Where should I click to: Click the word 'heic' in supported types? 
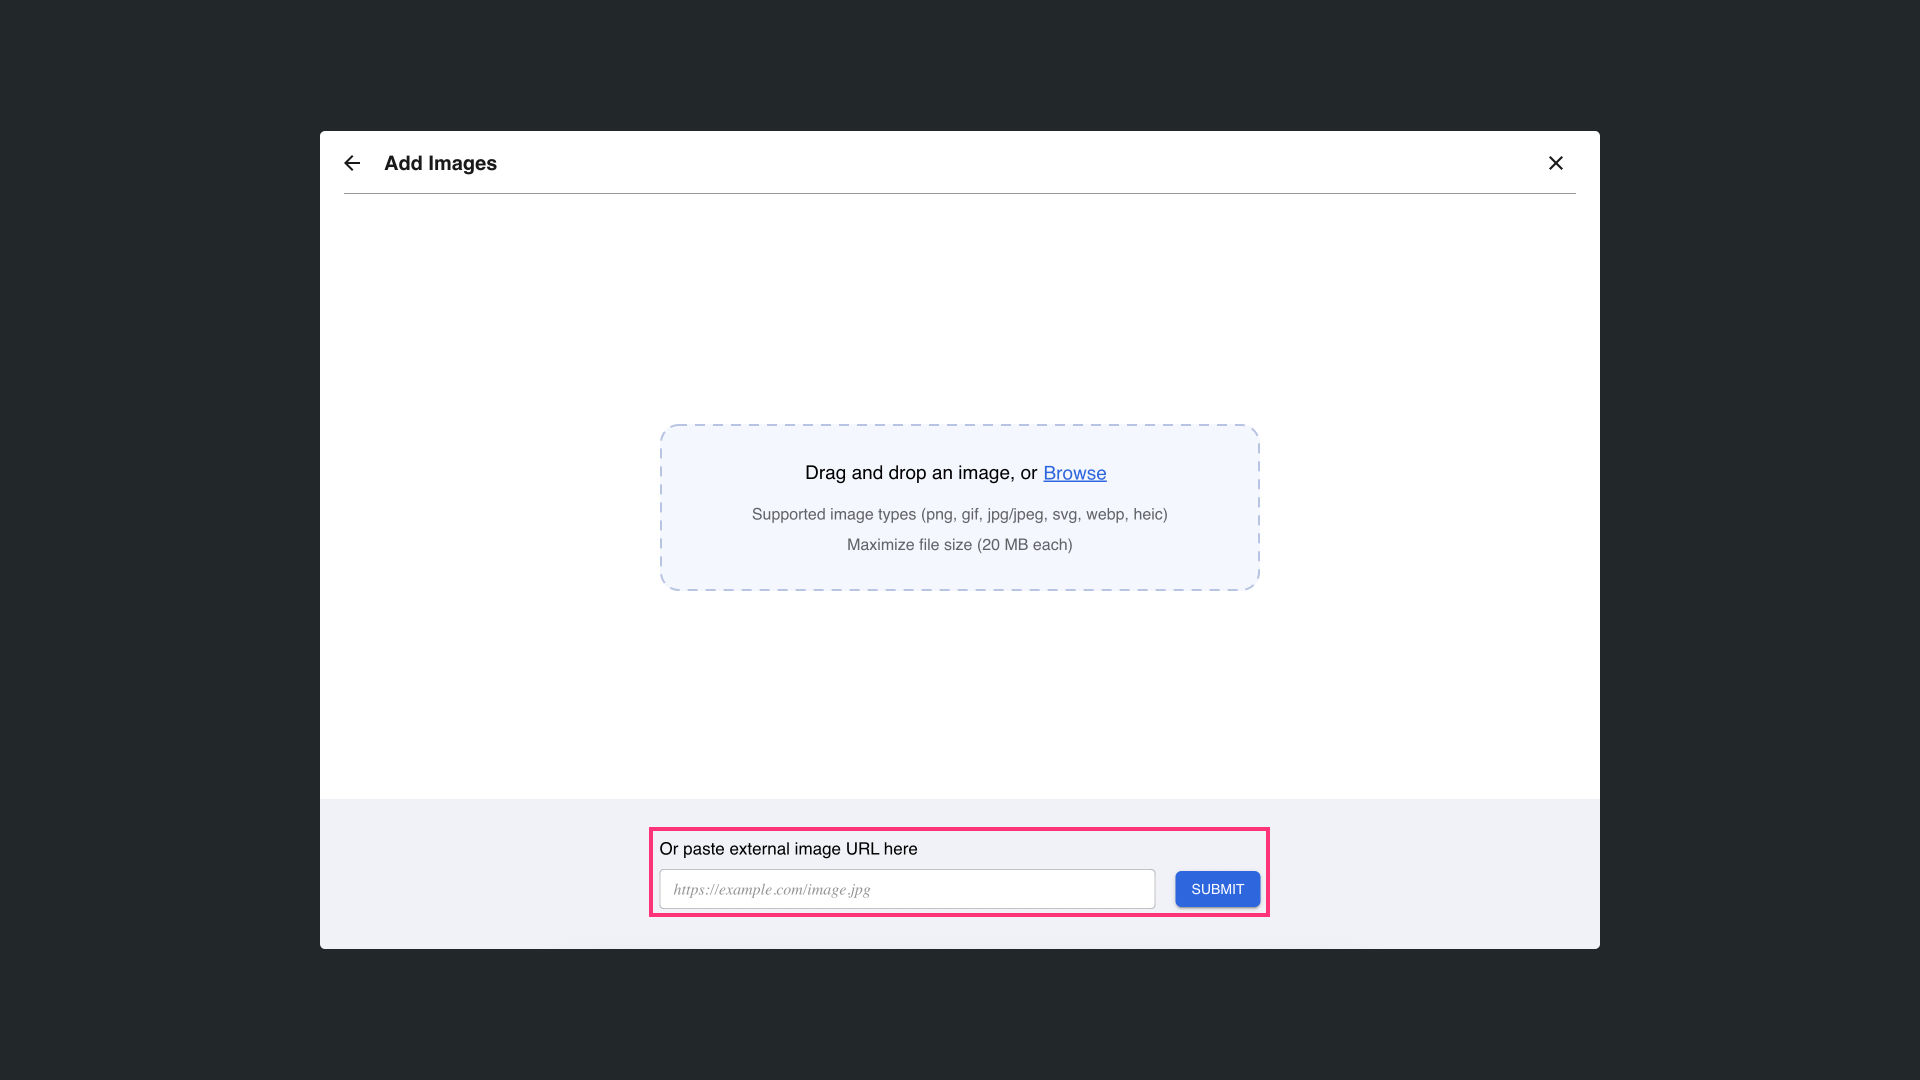(x=1147, y=514)
